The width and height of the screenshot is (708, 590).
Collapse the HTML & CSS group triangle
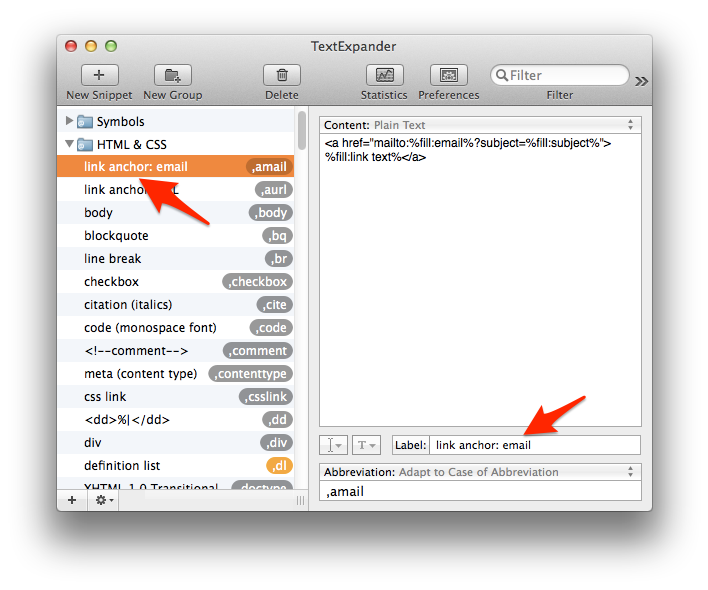(69, 144)
